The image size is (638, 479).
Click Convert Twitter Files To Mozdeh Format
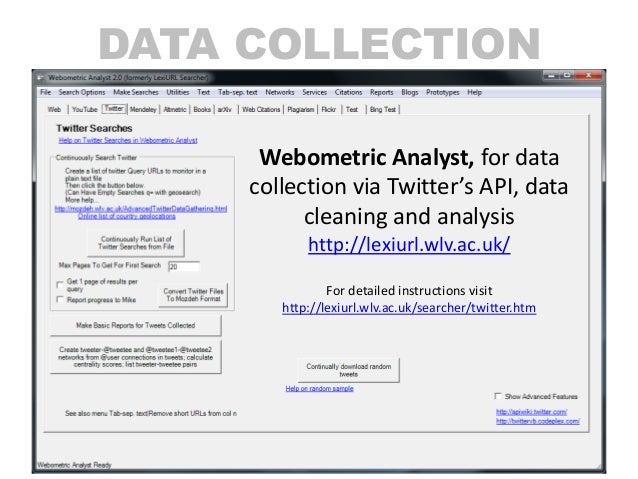click(193, 295)
